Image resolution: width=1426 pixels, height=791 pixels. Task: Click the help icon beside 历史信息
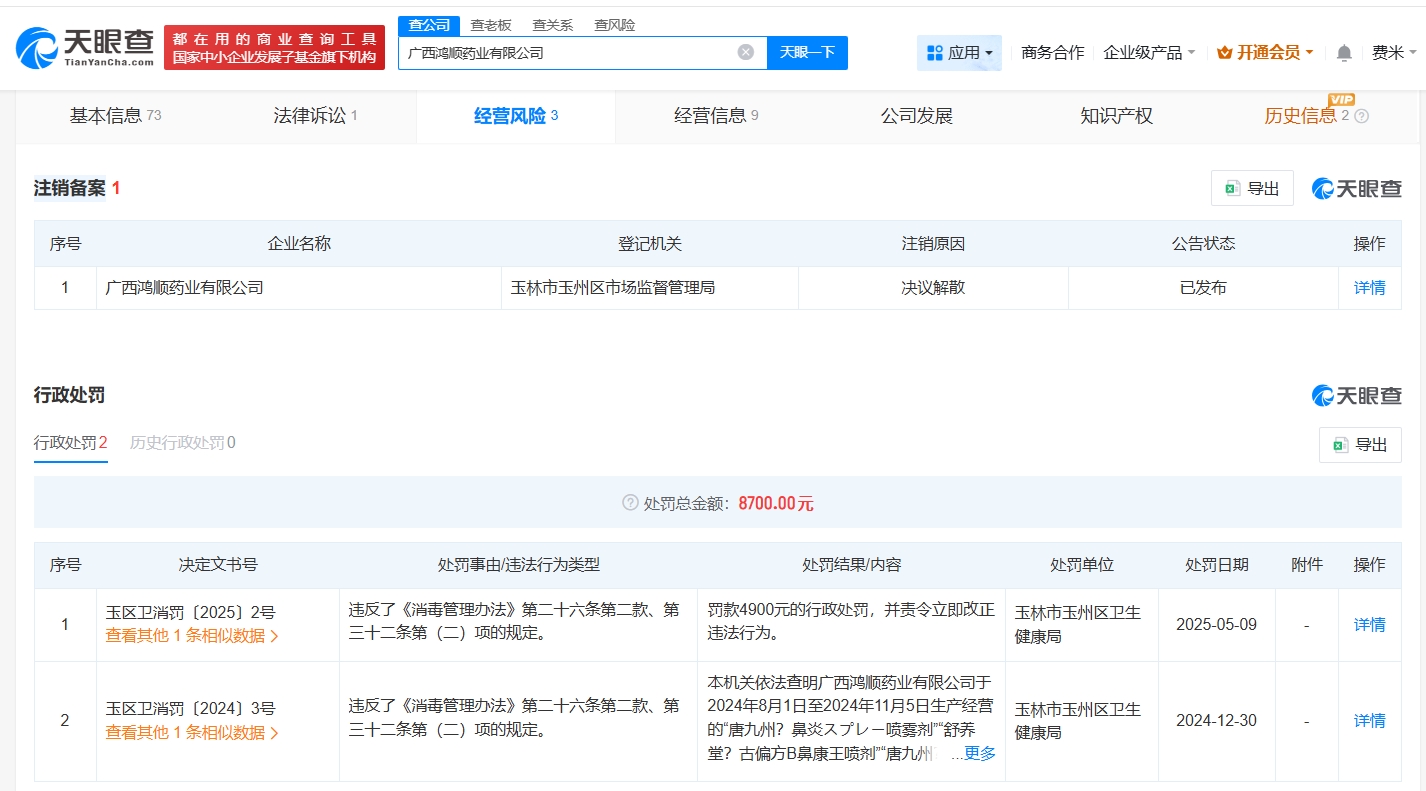click(1361, 116)
